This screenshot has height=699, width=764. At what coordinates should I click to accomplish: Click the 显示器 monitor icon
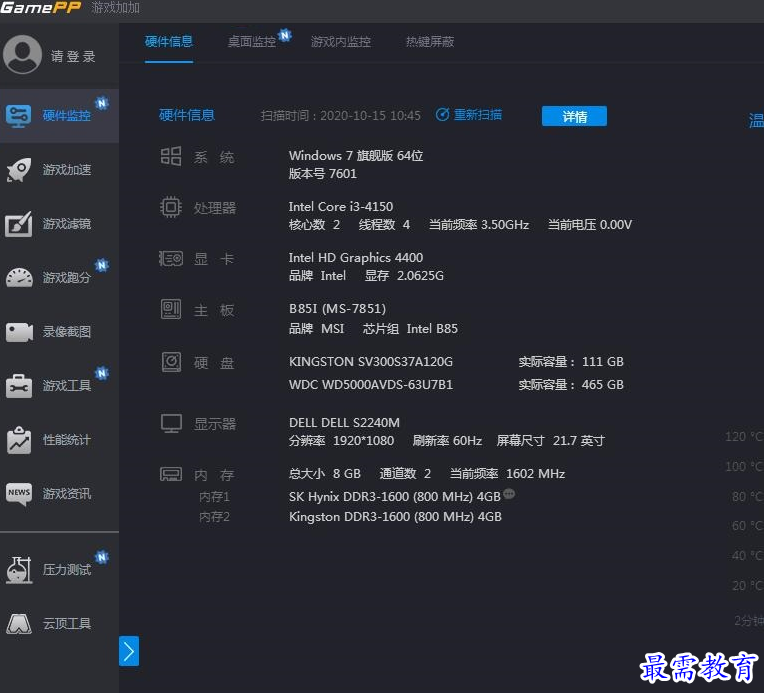click(171, 423)
